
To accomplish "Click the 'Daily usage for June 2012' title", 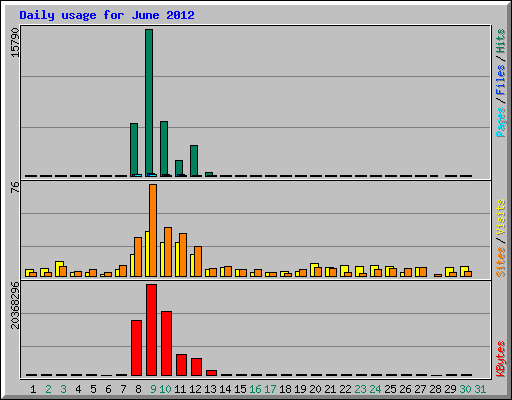I will click(x=107, y=15).
